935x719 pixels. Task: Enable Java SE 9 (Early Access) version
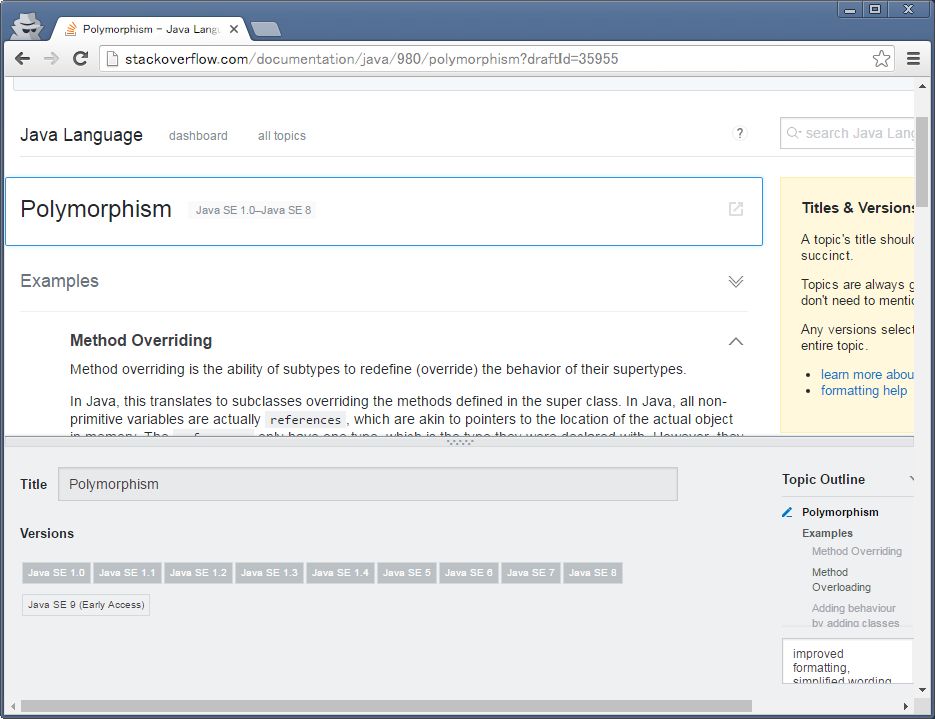coord(86,605)
